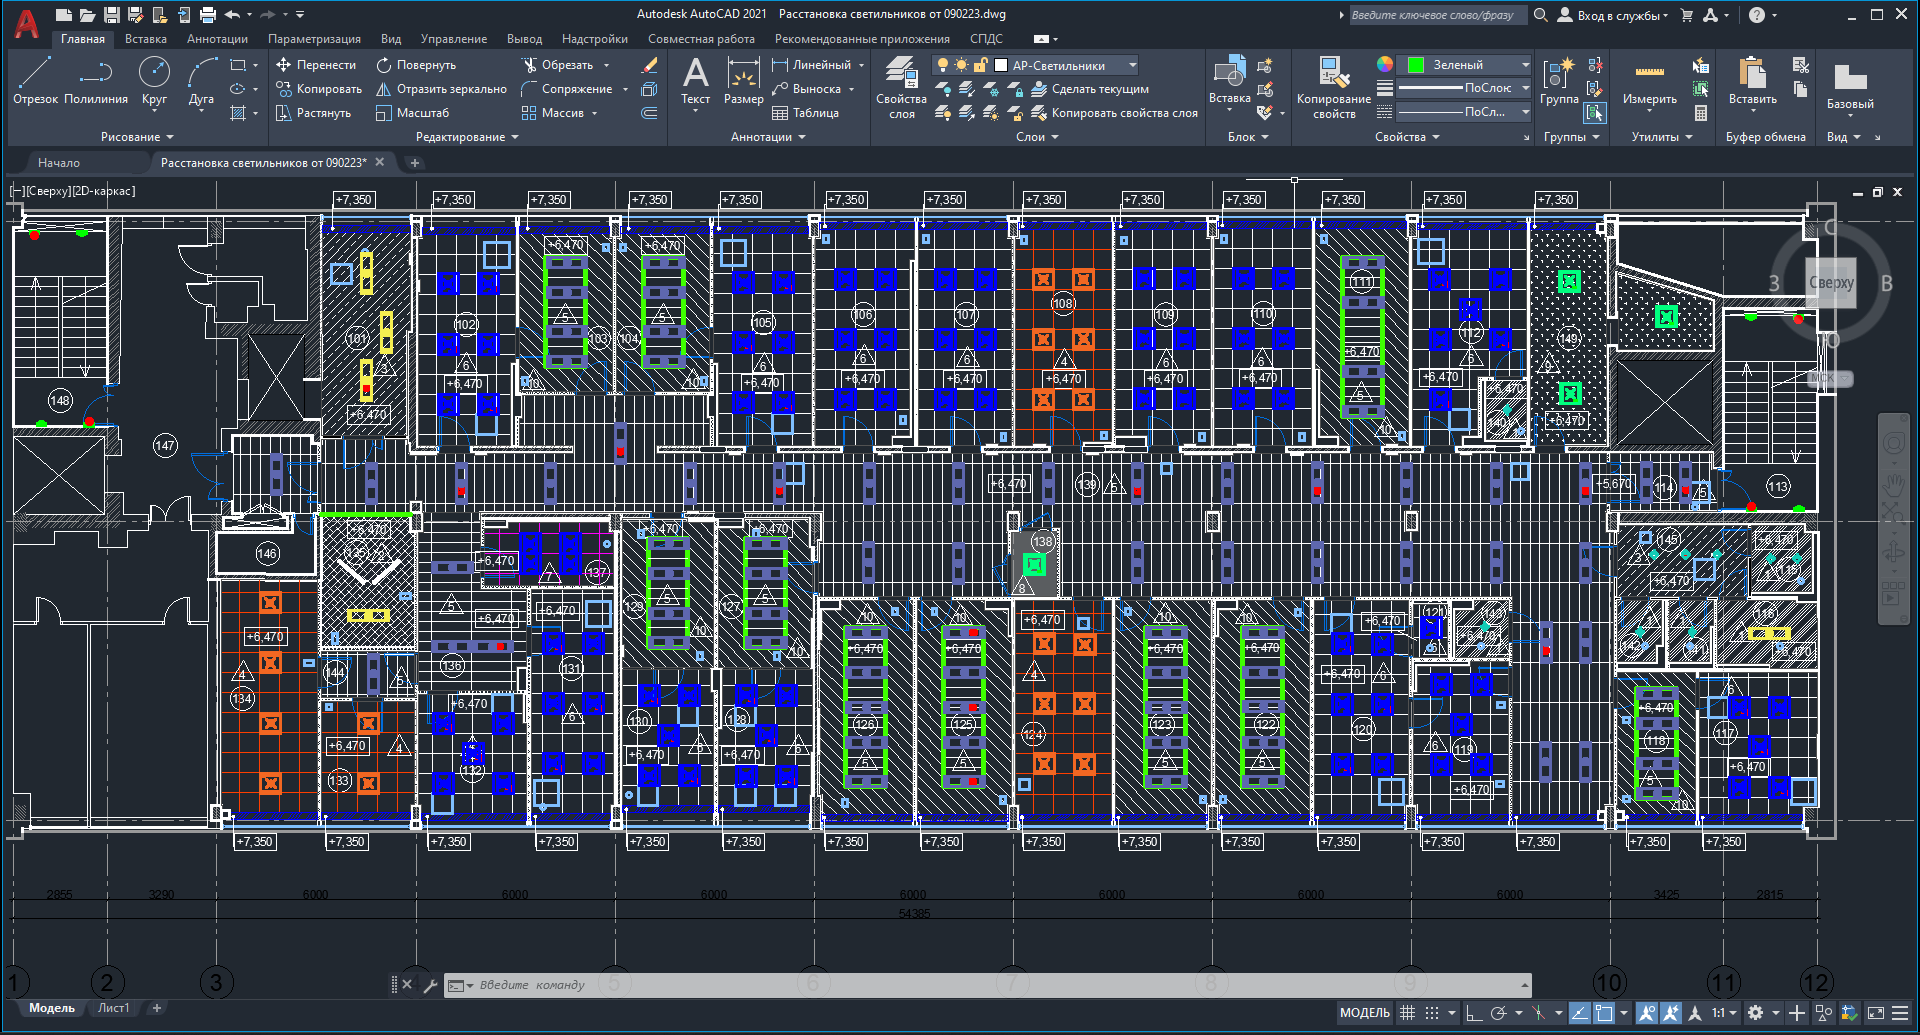Screen dimensions: 1920x1035
Task: Click the color wheel icon in Свойства
Action: [x=1385, y=64]
